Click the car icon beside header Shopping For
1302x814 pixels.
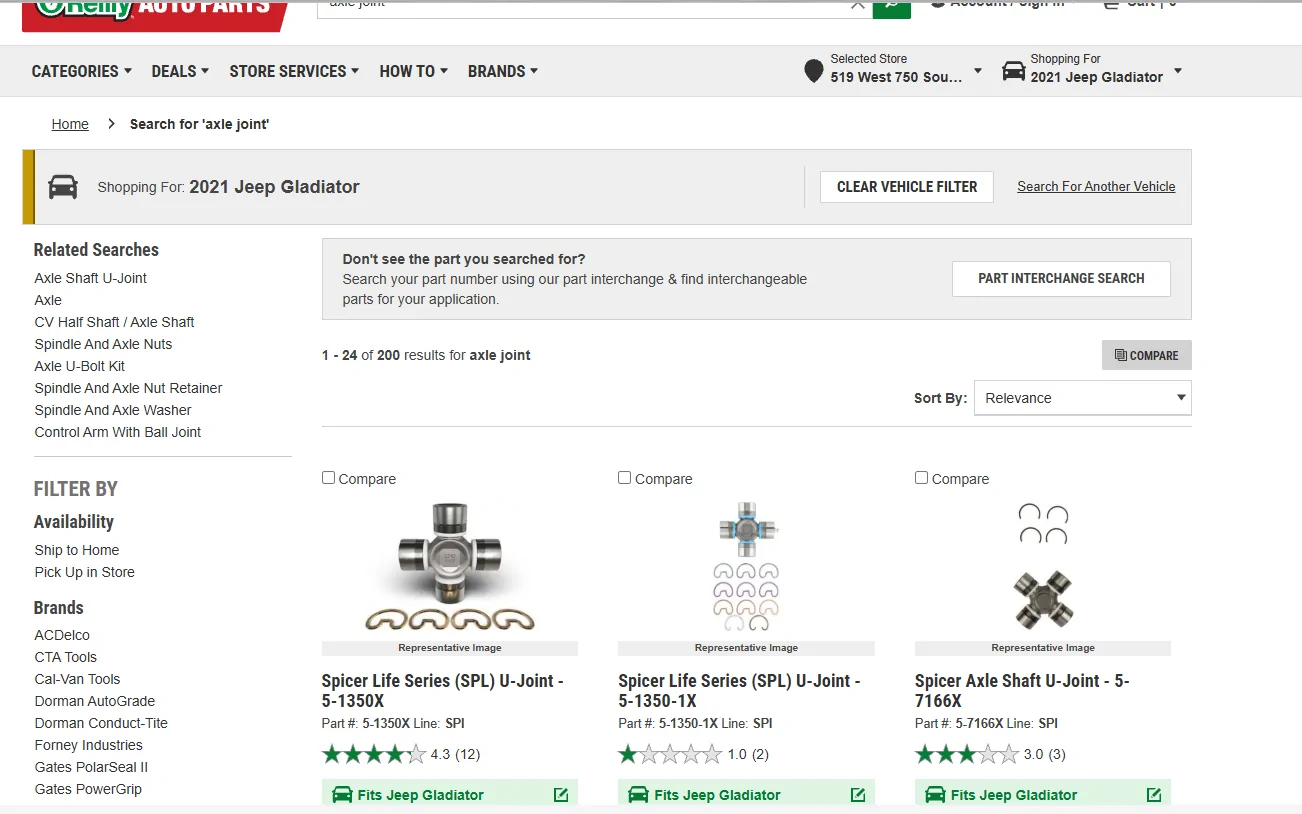[x=1014, y=71]
